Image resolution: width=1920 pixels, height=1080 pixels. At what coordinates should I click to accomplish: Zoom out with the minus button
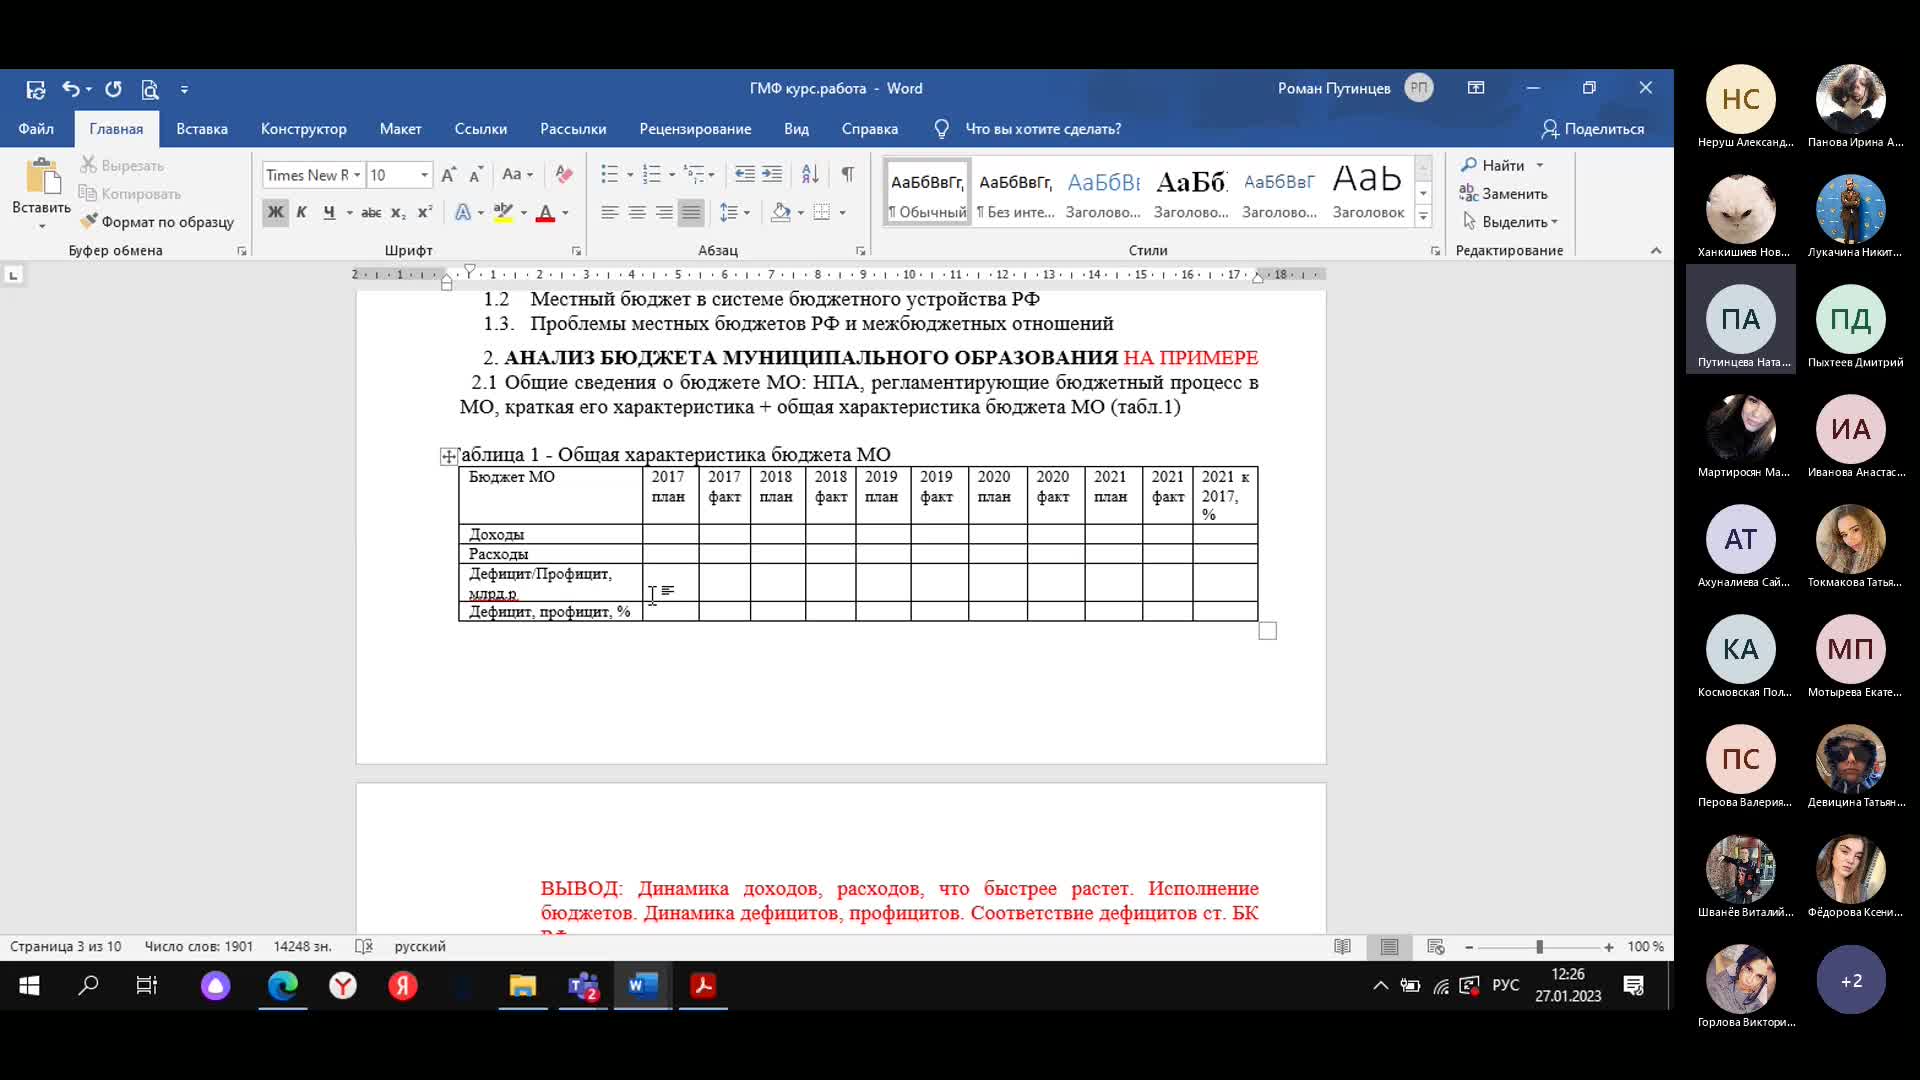[1469, 947]
